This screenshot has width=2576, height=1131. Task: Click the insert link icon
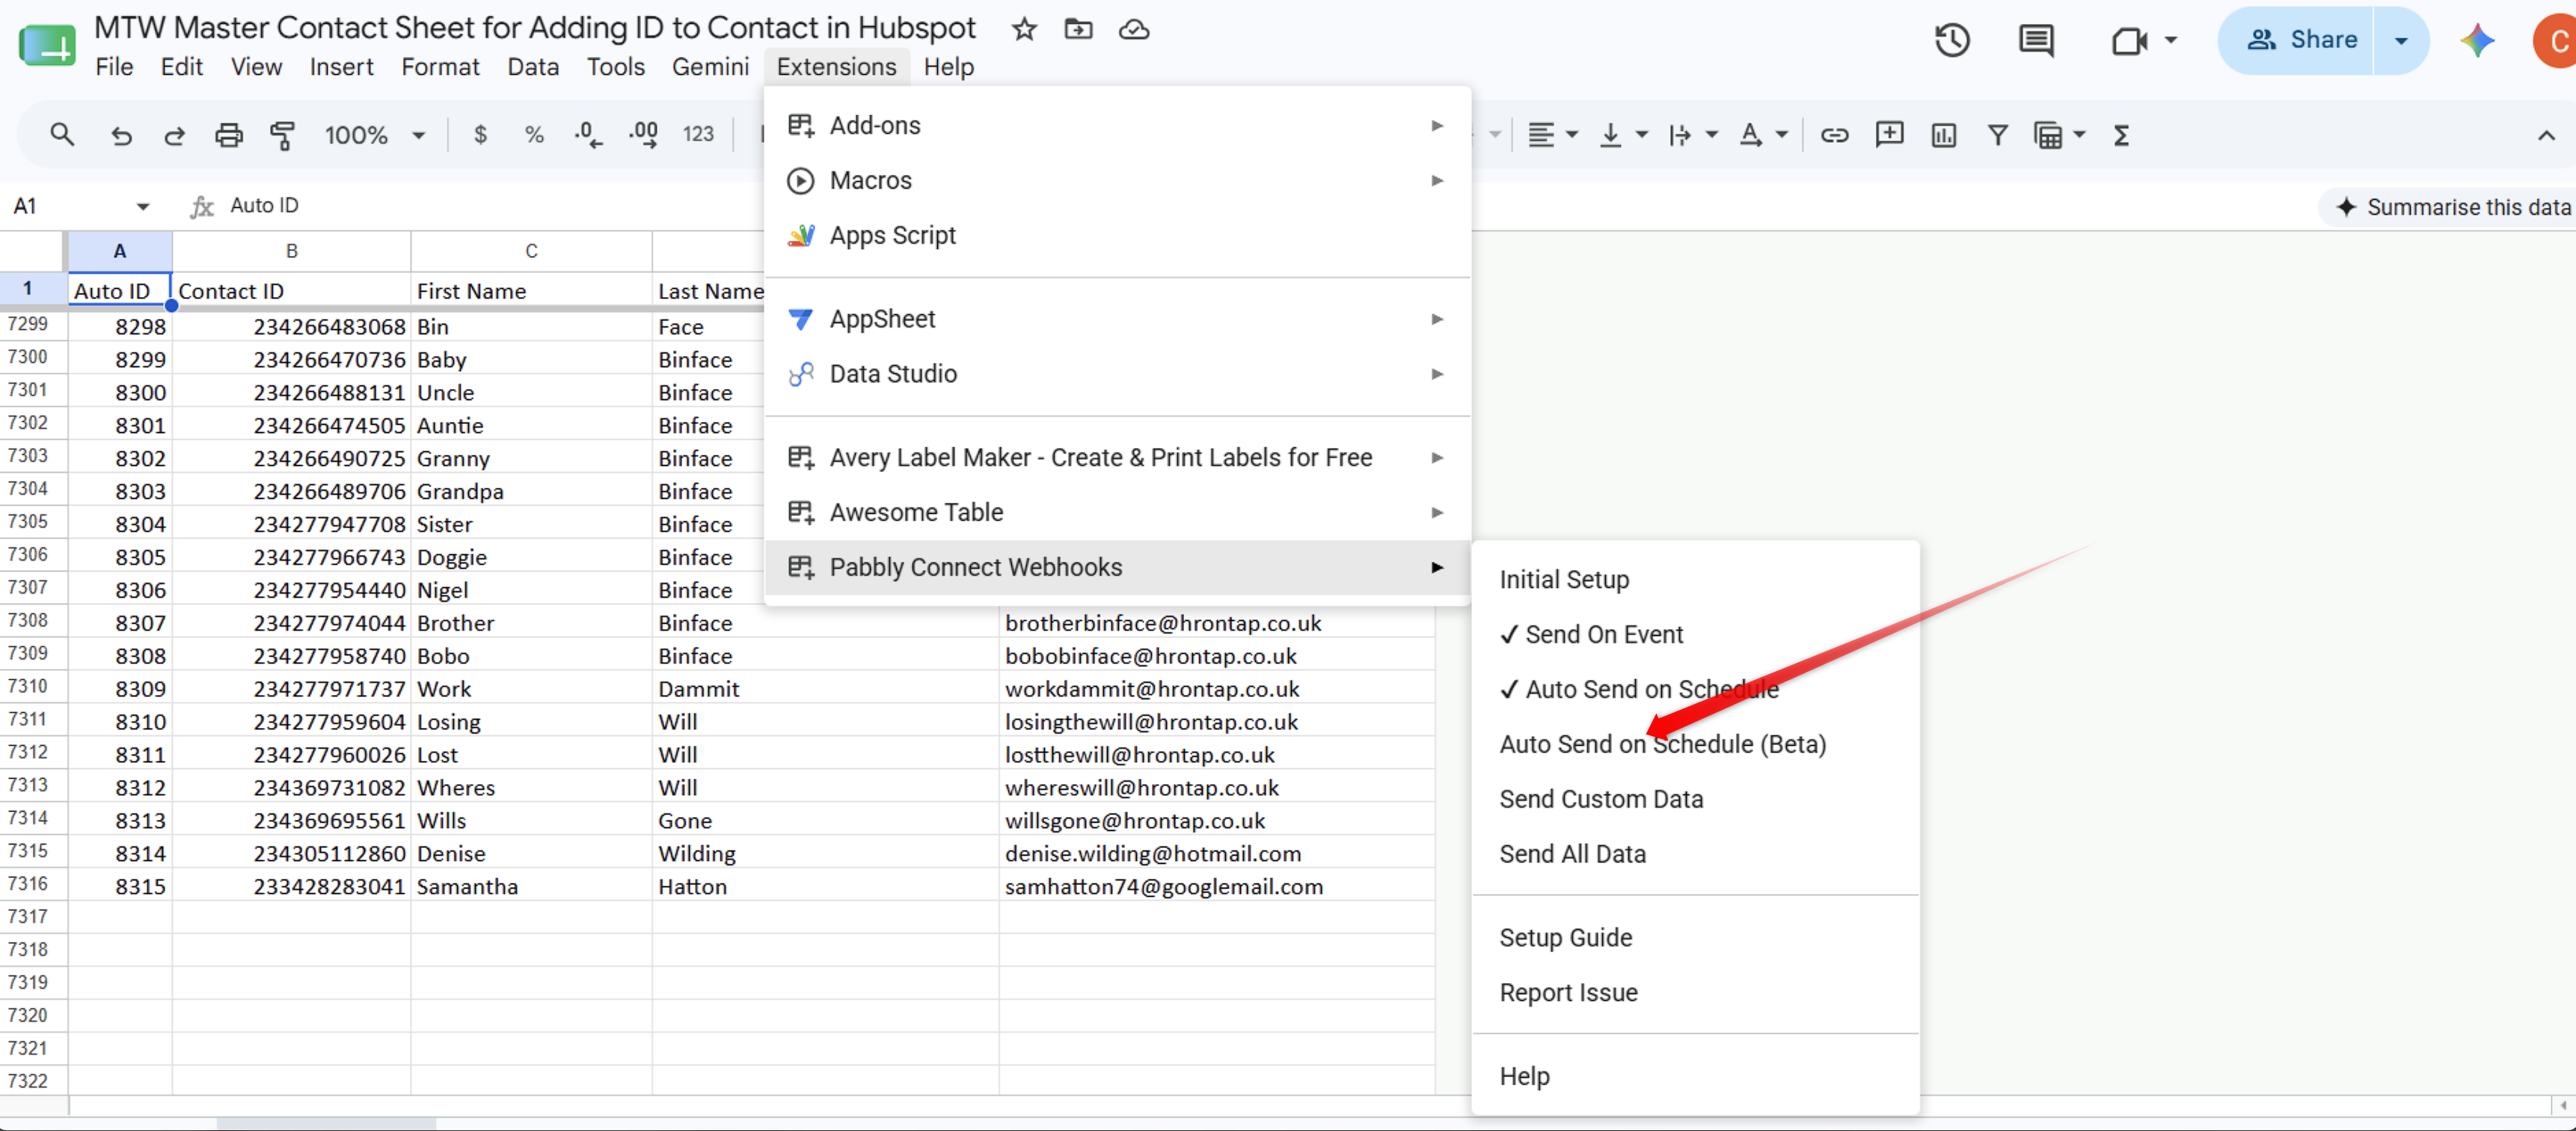[1834, 135]
